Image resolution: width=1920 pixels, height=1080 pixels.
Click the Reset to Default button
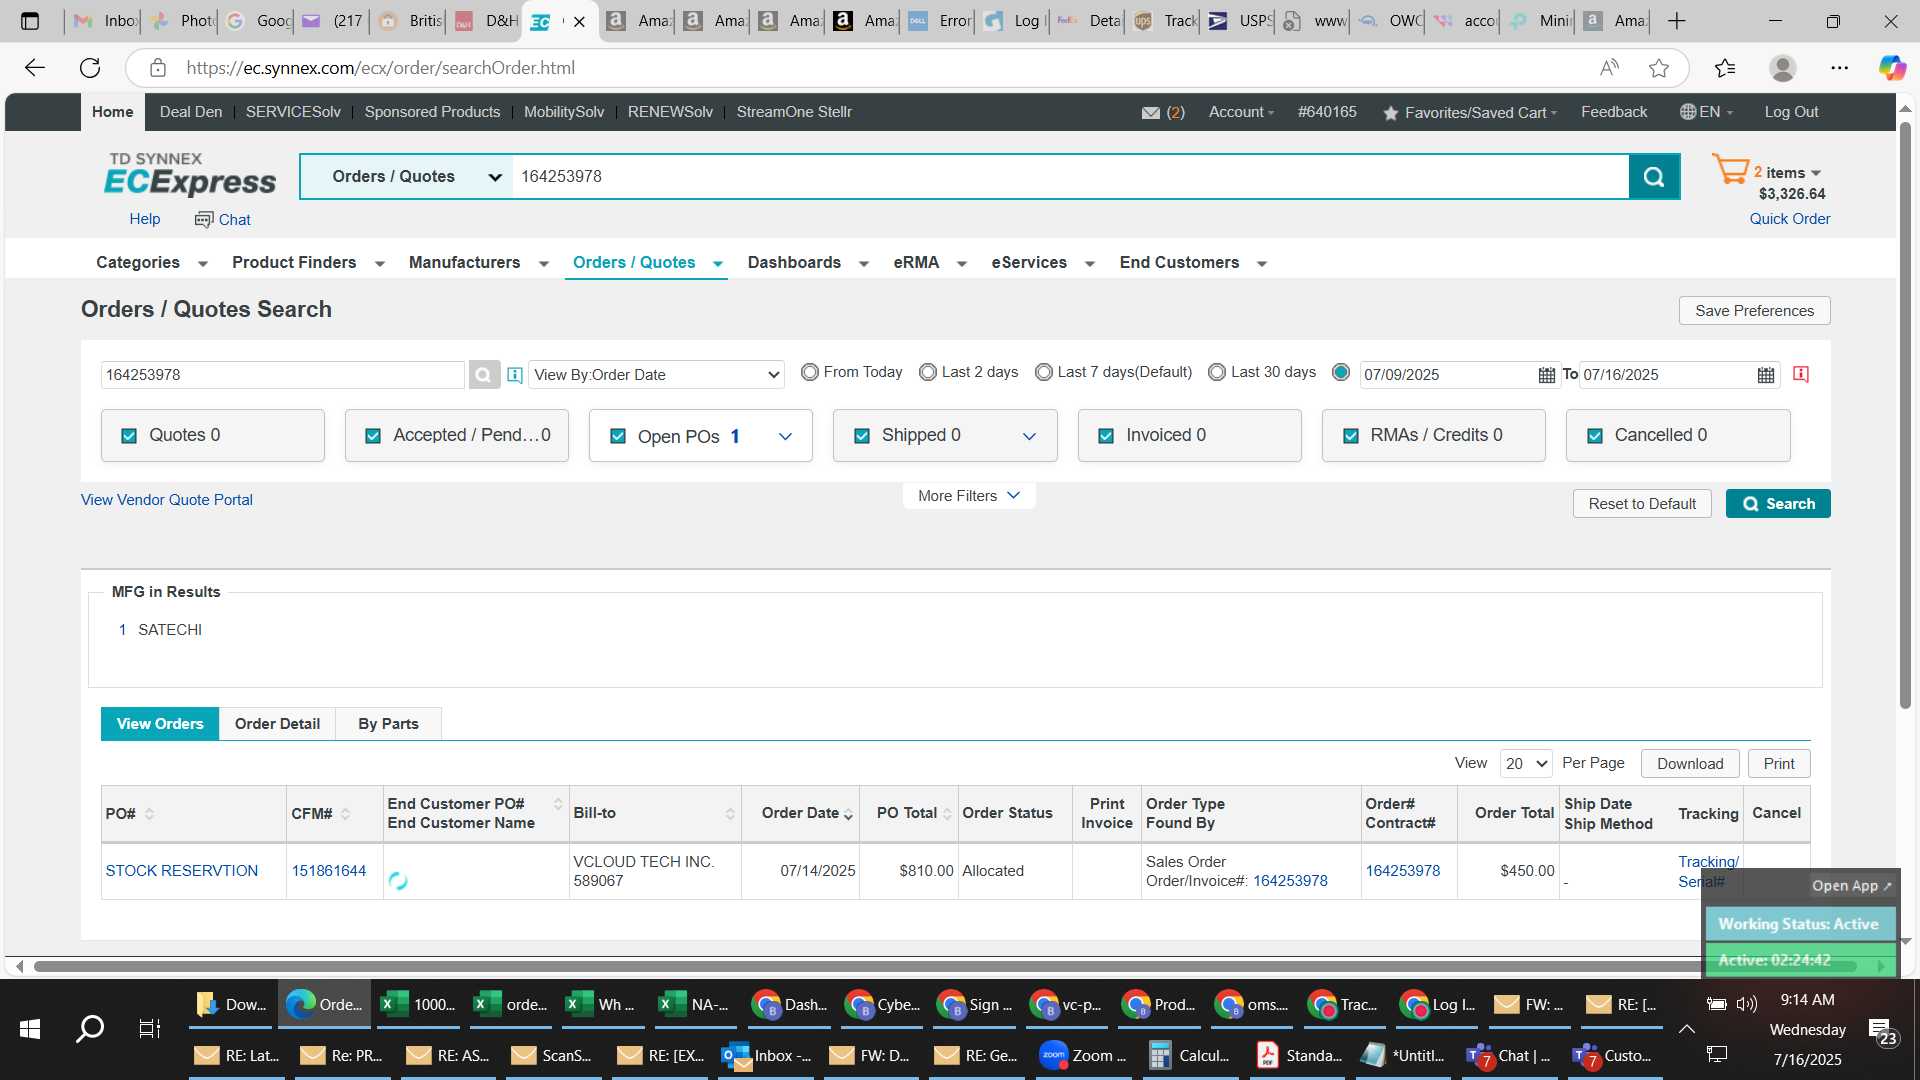[1642, 504]
